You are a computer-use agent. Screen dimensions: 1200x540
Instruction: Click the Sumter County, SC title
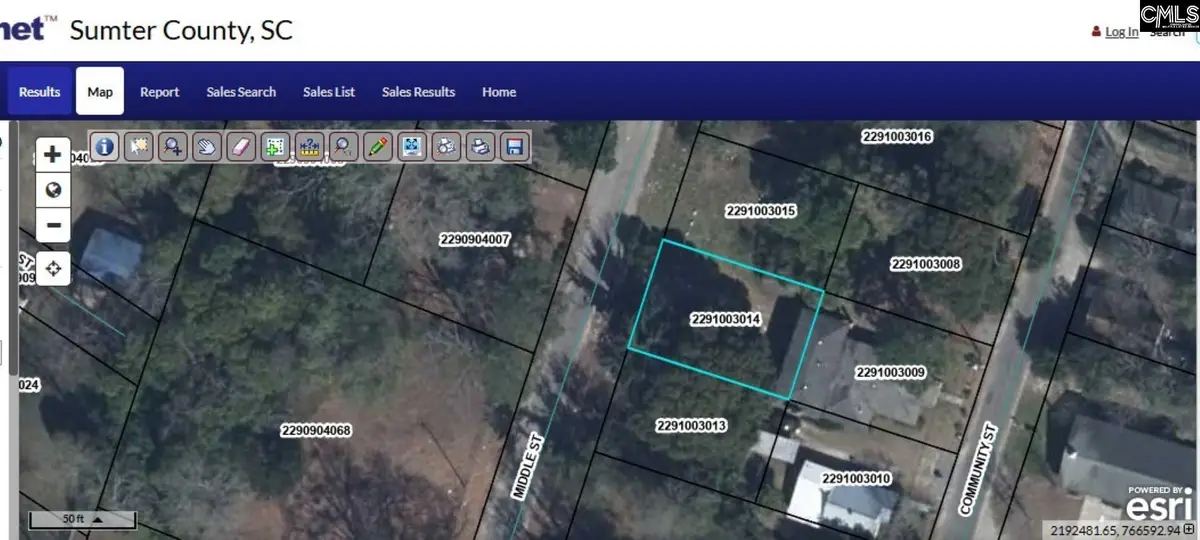181,29
